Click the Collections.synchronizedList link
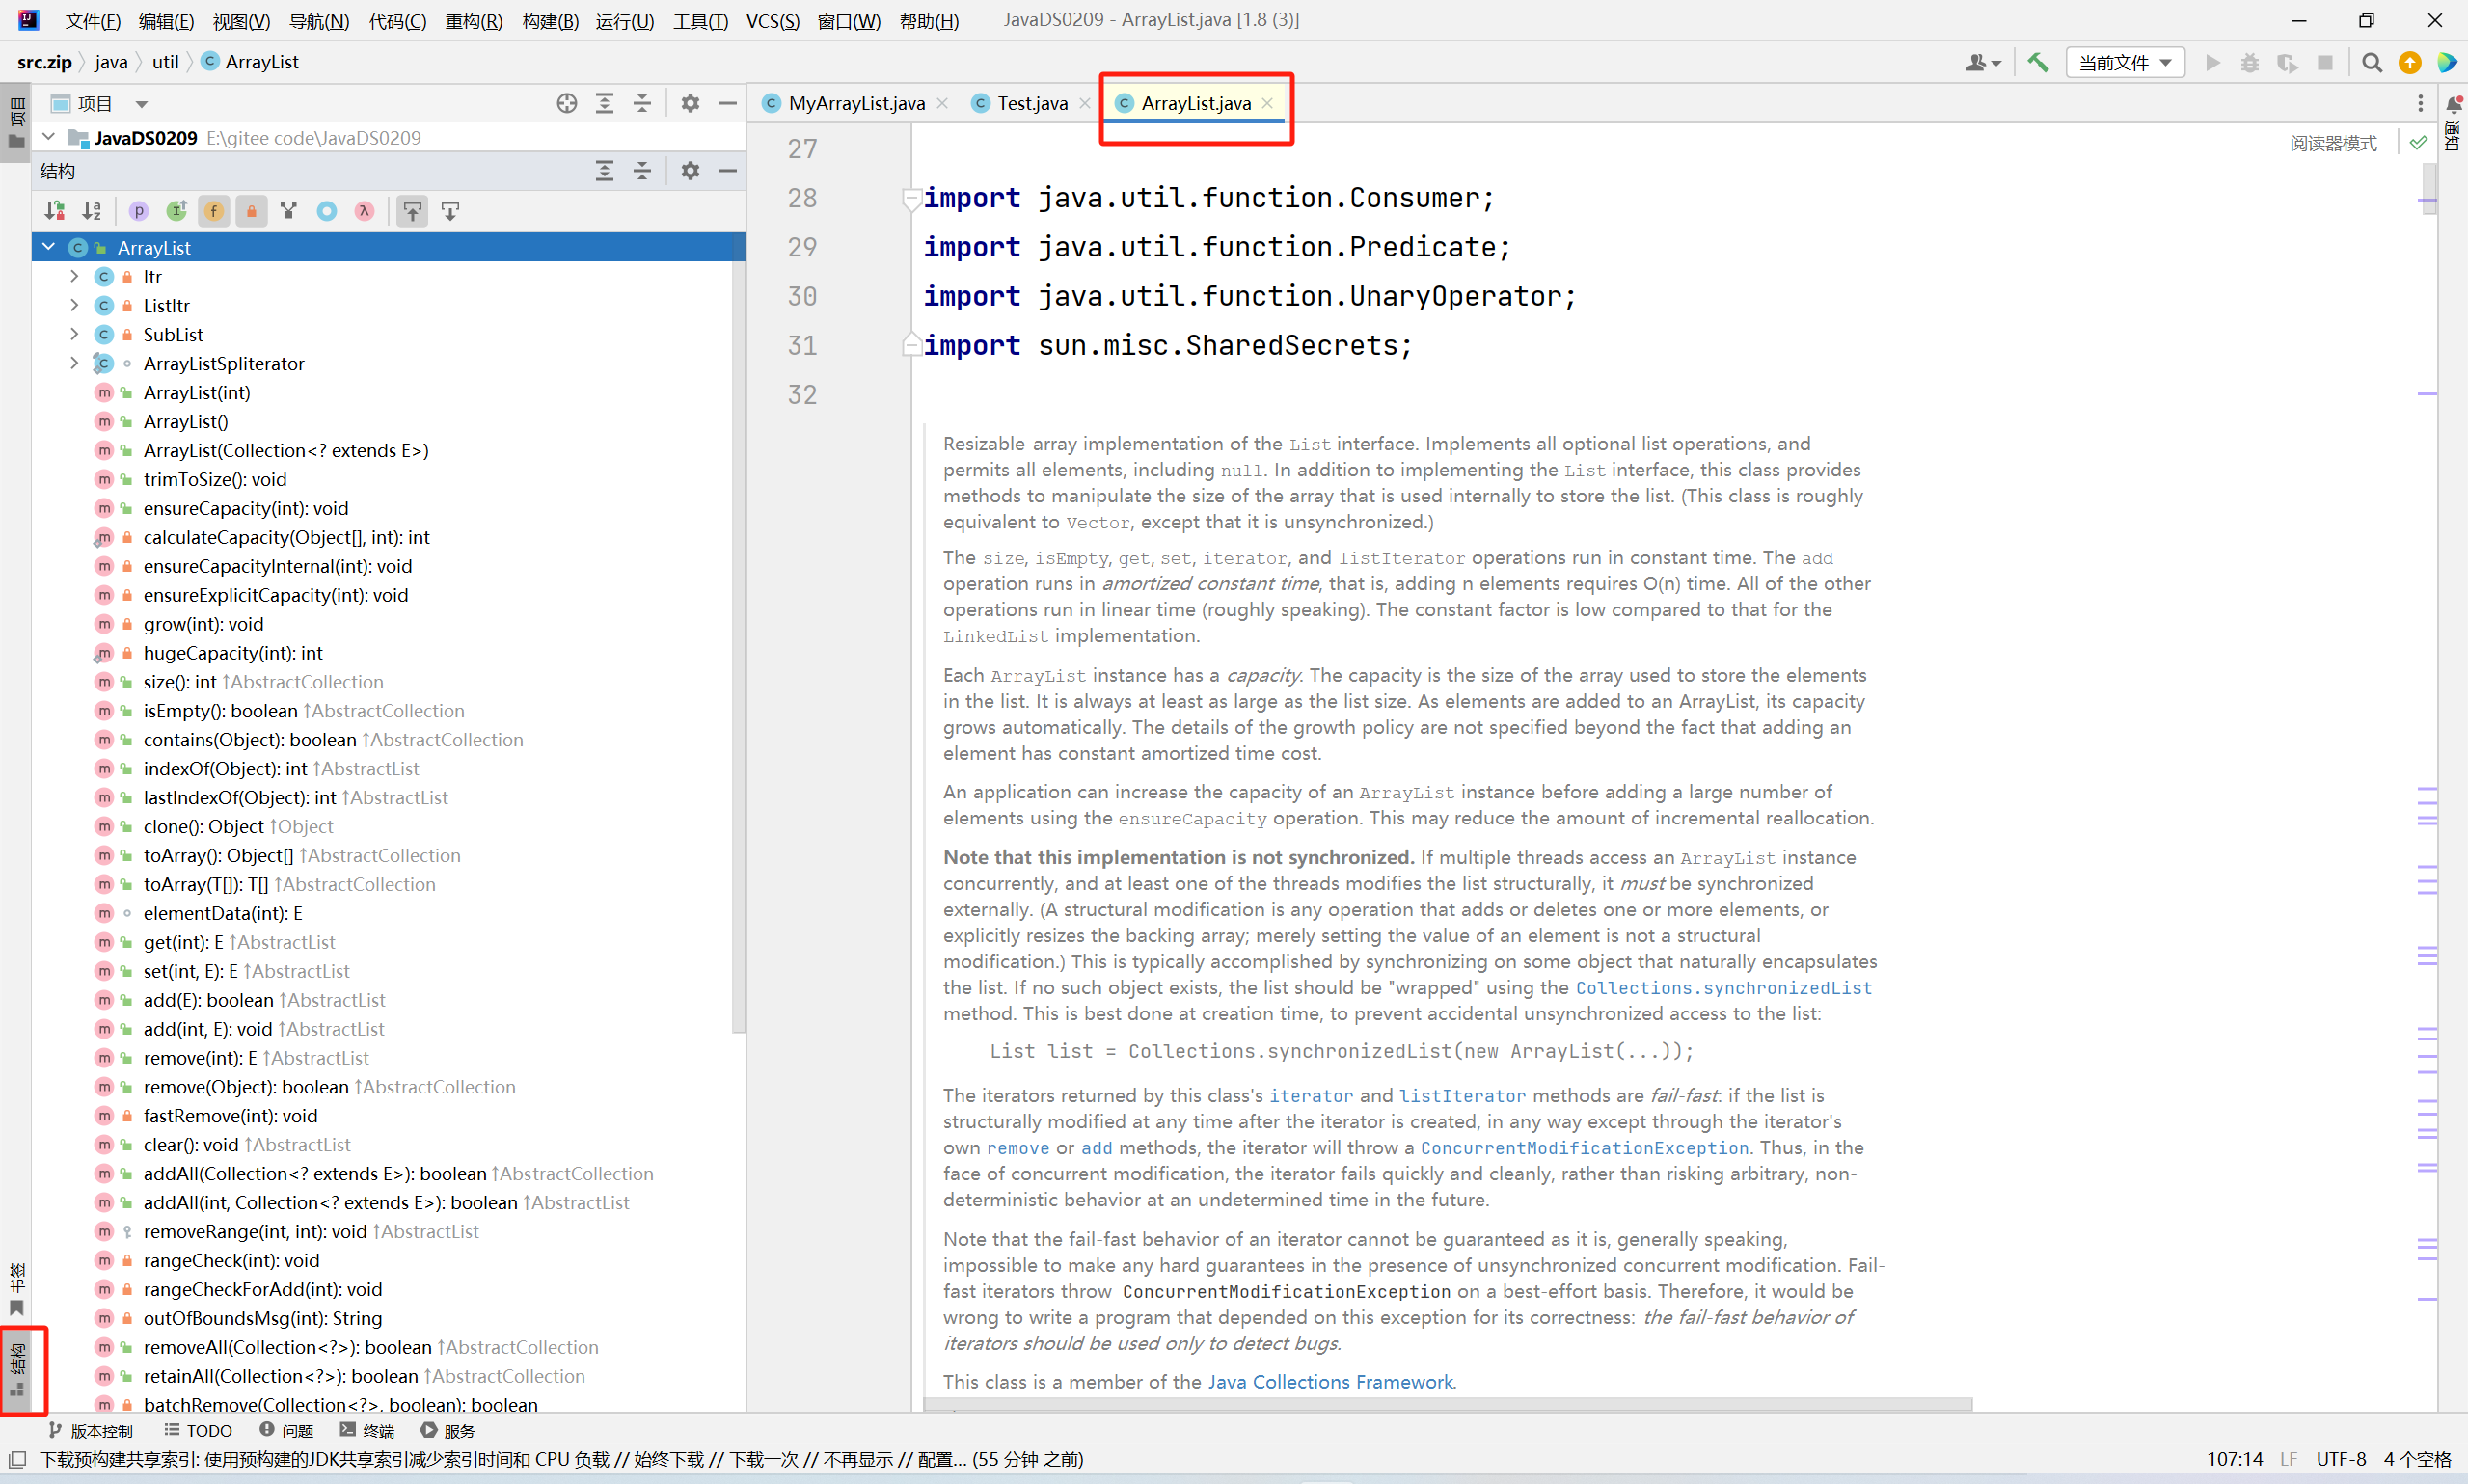Screen dimensions: 2468x1484 (1723, 988)
